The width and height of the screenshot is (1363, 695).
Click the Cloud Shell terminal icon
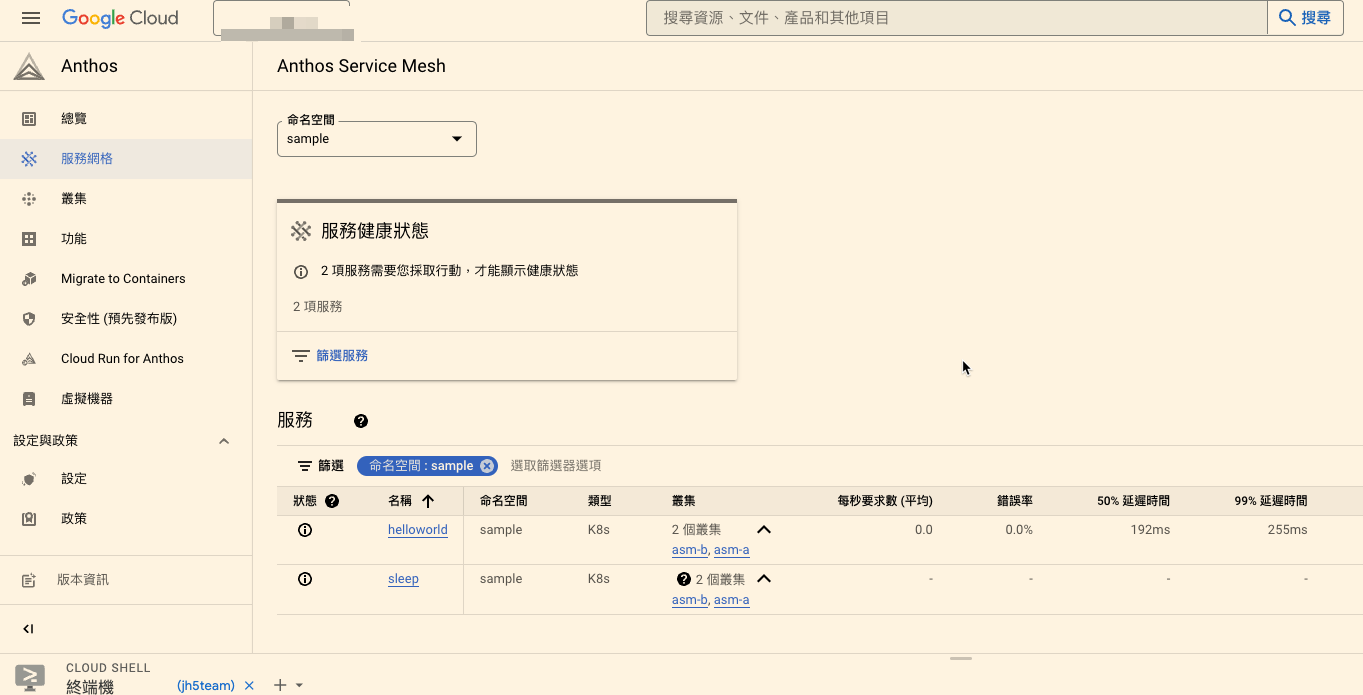pyautogui.click(x=30, y=677)
